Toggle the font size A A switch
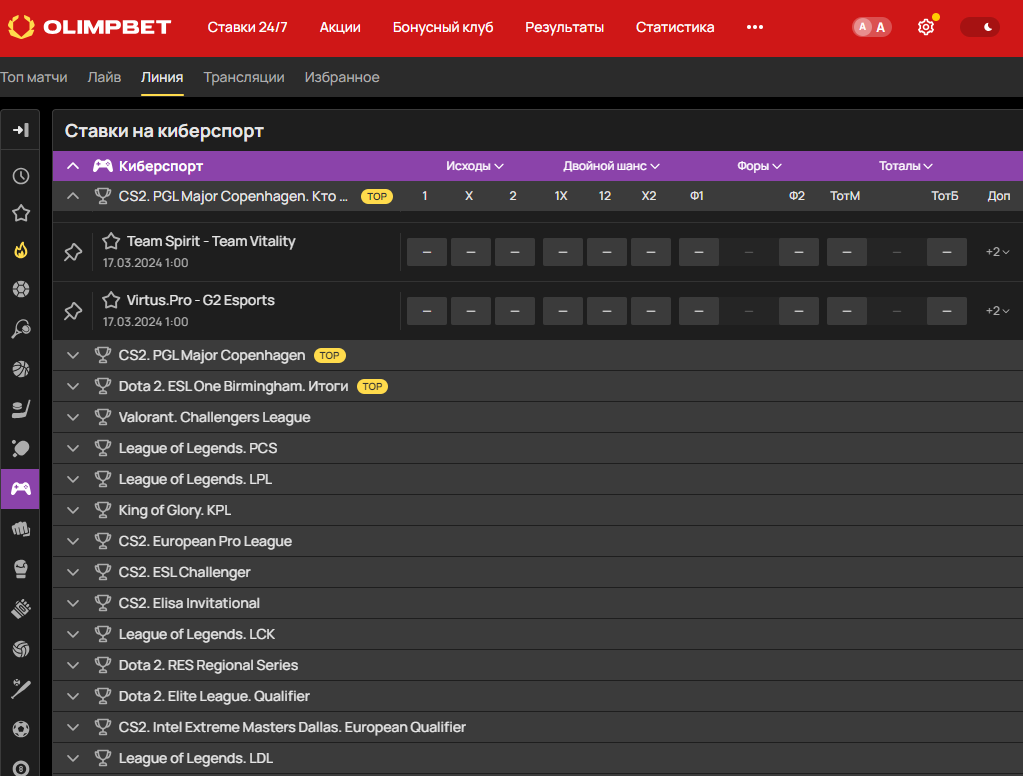The height and width of the screenshot is (776, 1023). pyautogui.click(x=872, y=27)
